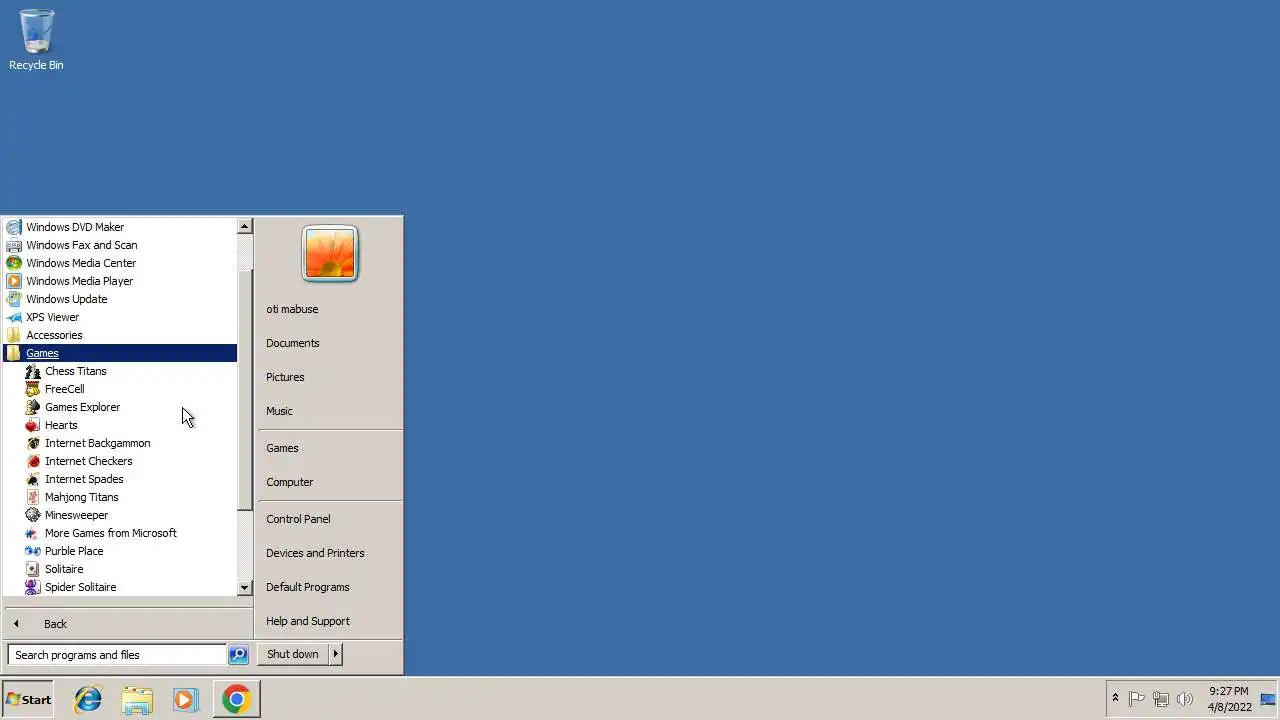Open Google Chrome from the taskbar
1280x720 pixels.
tap(236, 699)
